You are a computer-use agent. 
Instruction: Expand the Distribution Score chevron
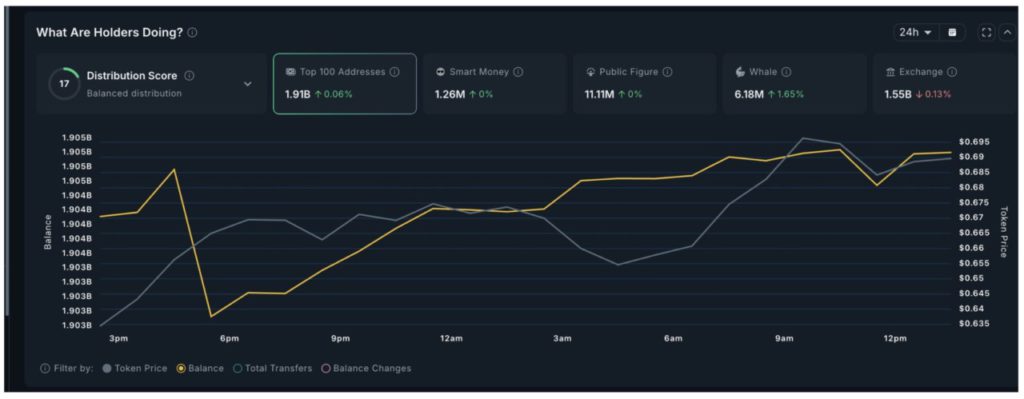tap(248, 84)
